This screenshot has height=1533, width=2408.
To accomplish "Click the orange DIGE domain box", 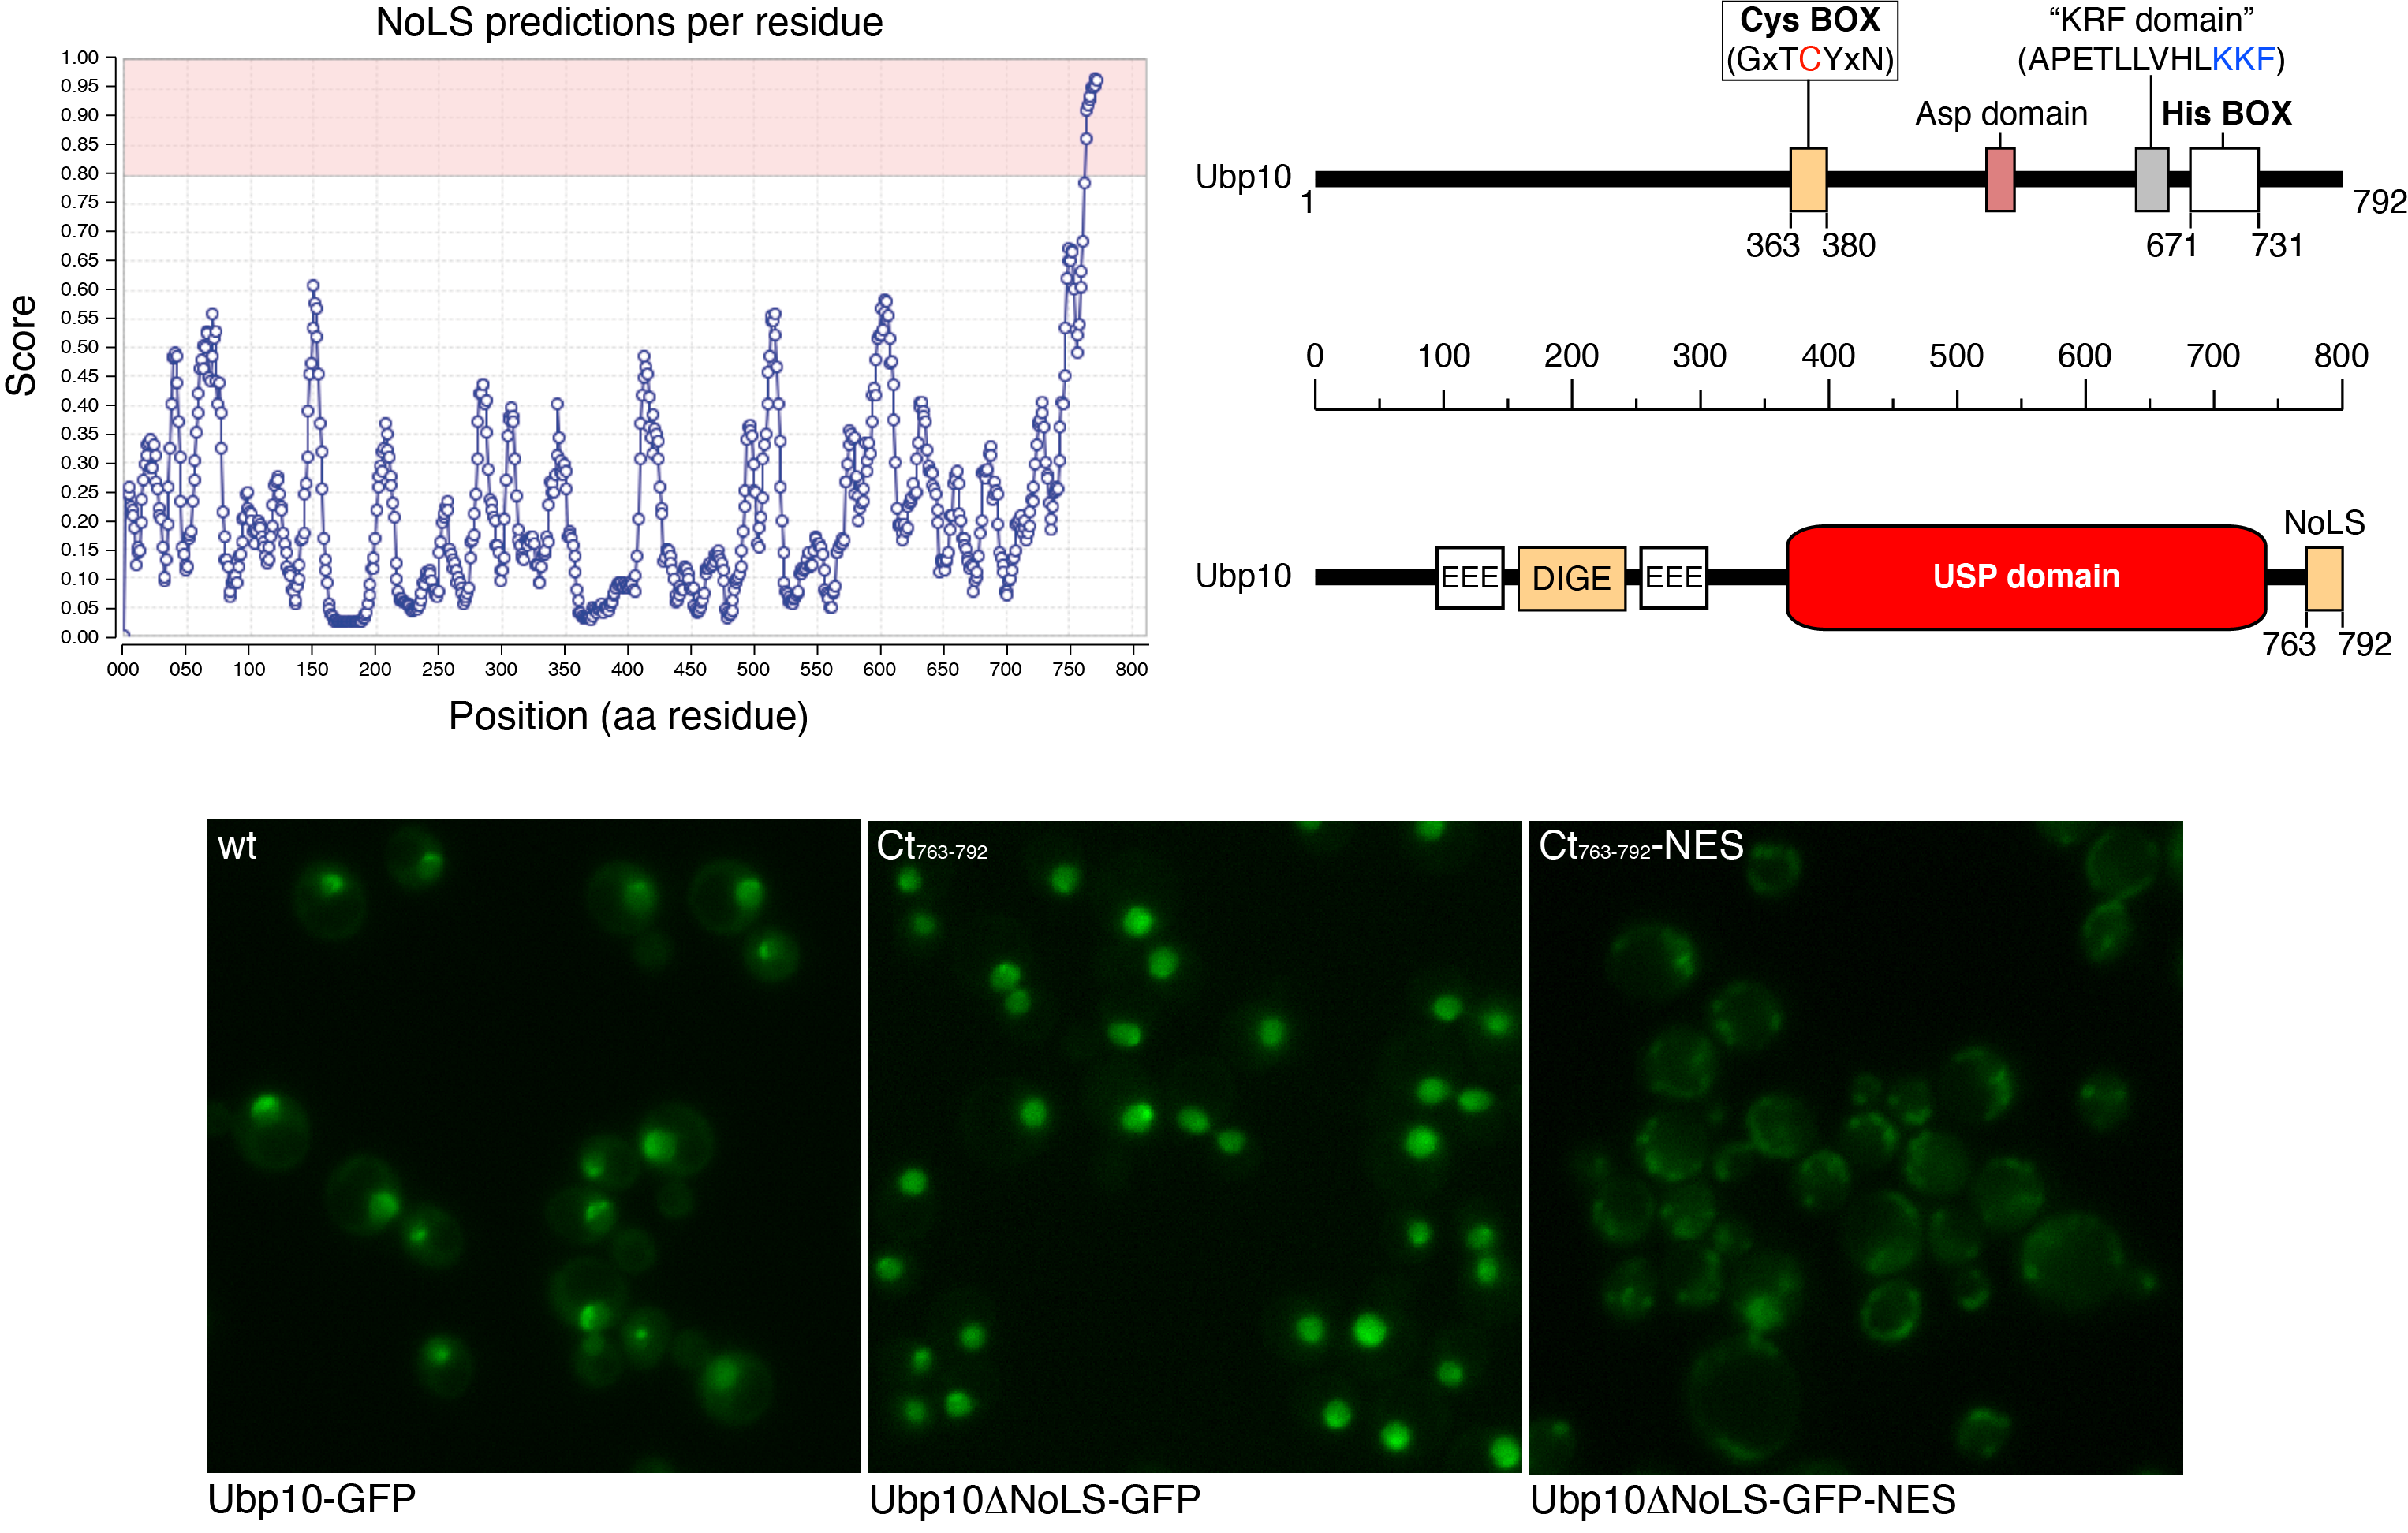I will pyautogui.click(x=1571, y=578).
